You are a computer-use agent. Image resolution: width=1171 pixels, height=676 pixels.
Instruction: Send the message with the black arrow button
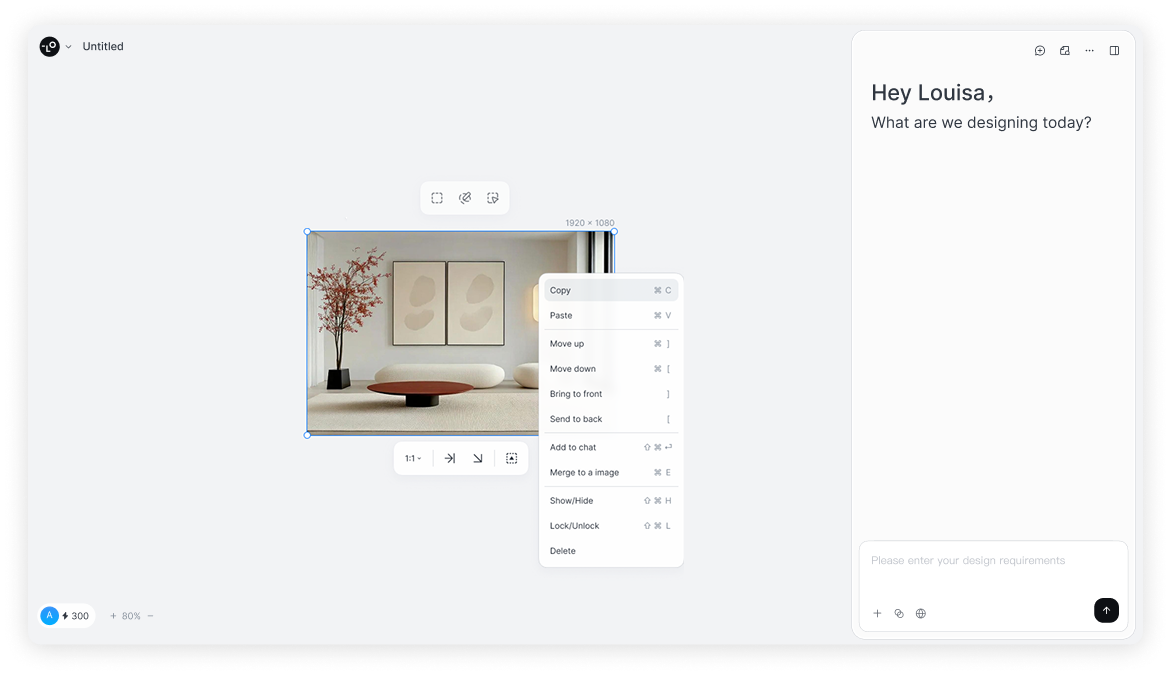1106,610
